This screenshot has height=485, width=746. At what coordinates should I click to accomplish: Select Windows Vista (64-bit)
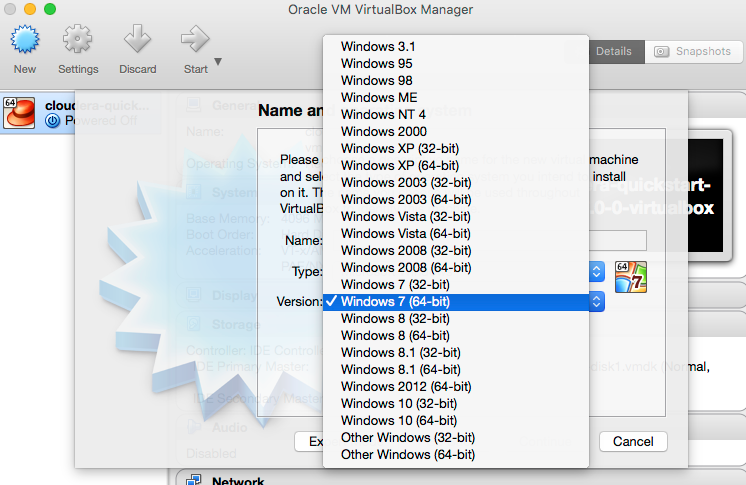pyautogui.click(x=456, y=234)
